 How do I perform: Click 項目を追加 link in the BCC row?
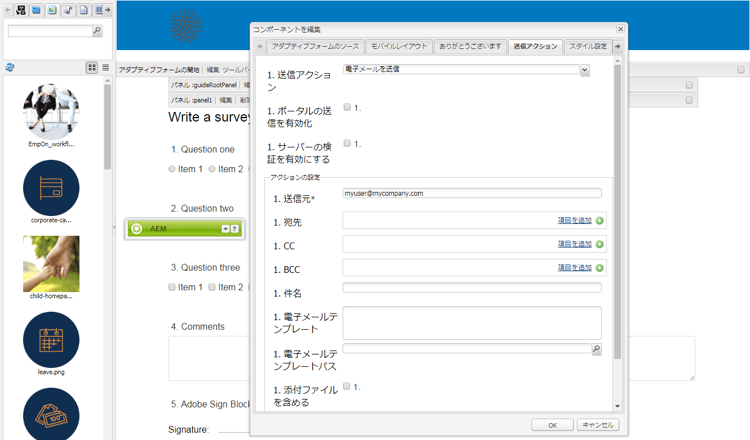tap(574, 268)
